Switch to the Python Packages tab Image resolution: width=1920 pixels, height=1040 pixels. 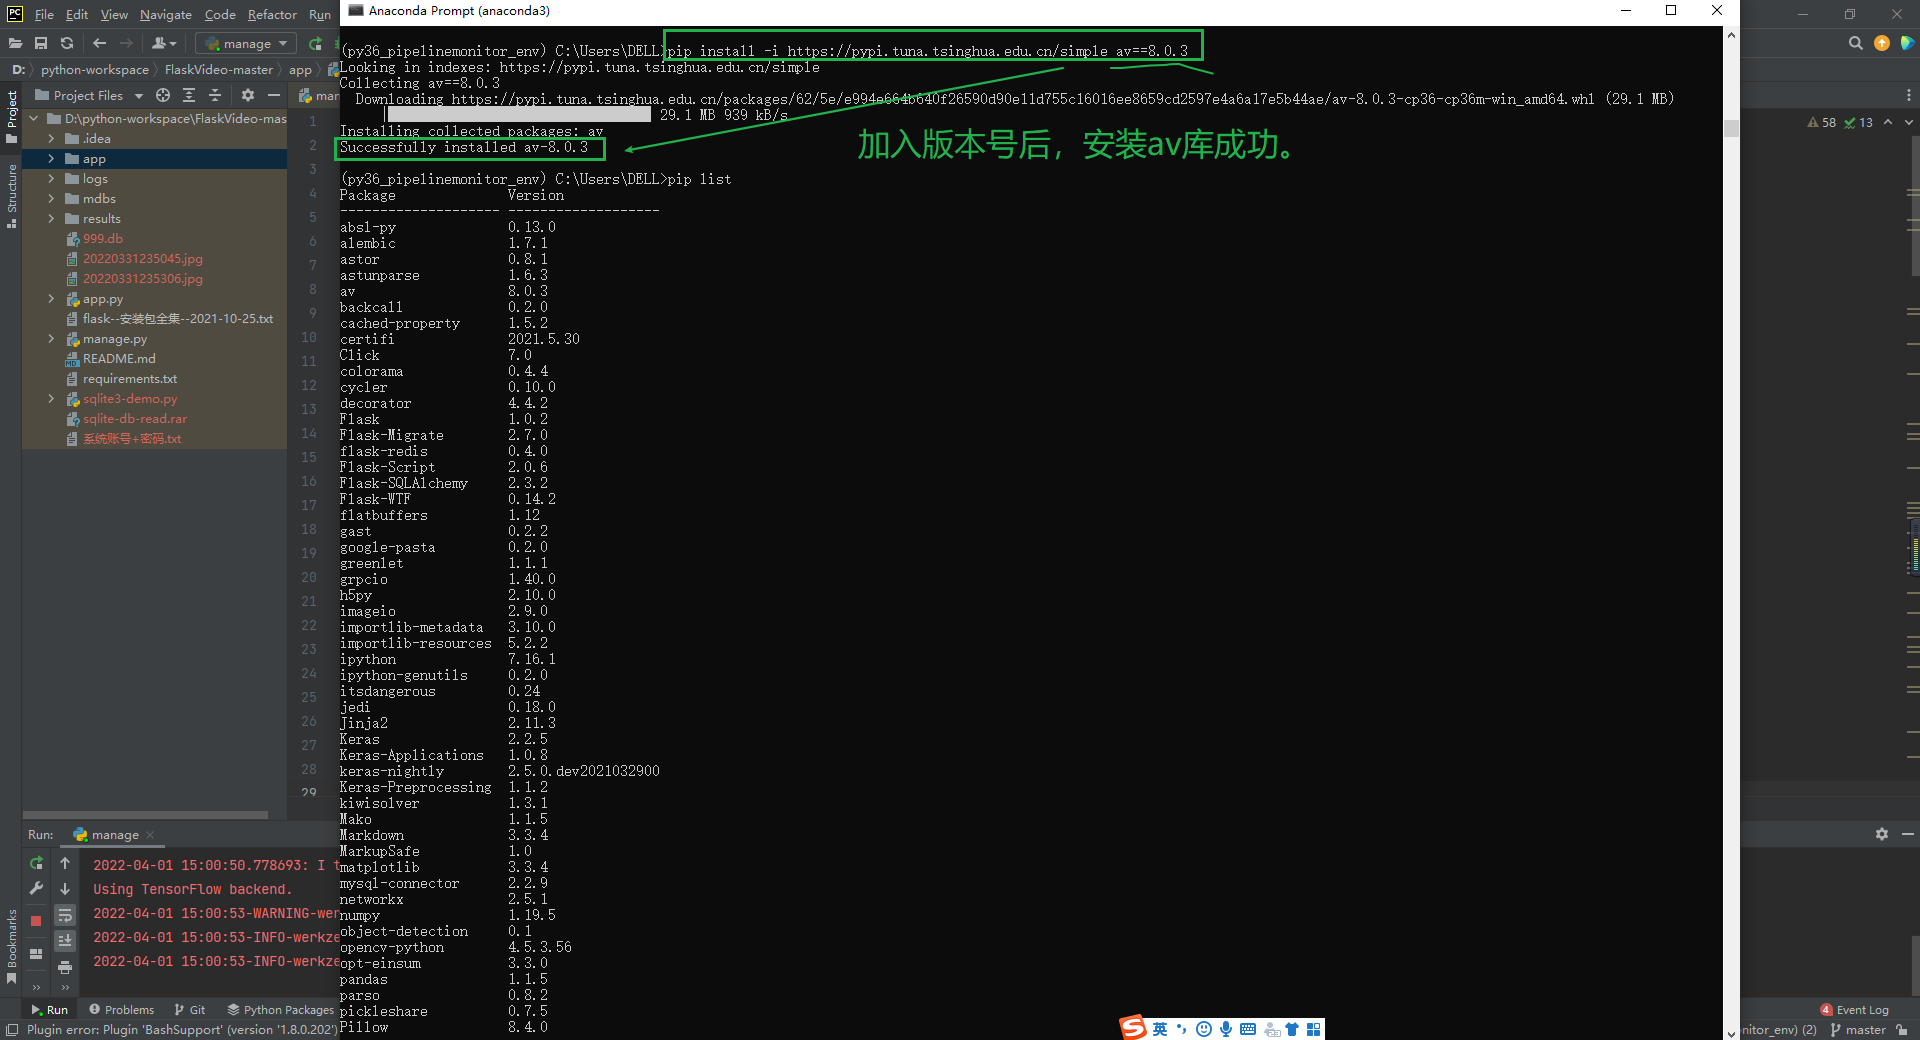(288, 1009)
